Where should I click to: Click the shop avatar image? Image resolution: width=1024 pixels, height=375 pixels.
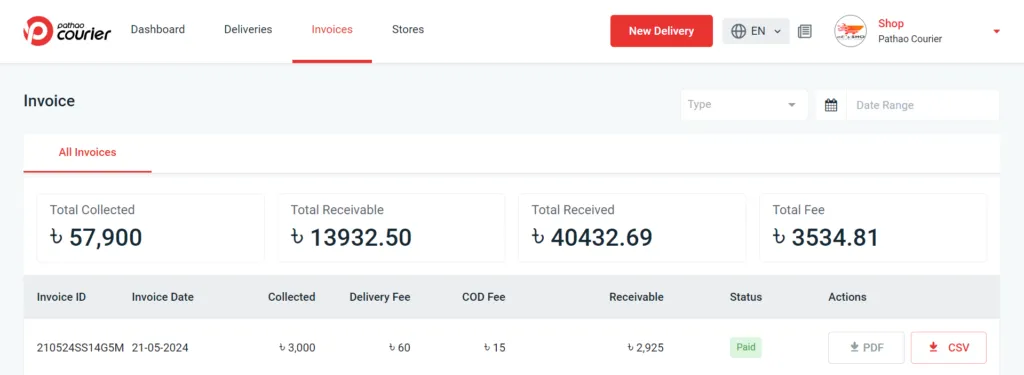coord(850,31)
